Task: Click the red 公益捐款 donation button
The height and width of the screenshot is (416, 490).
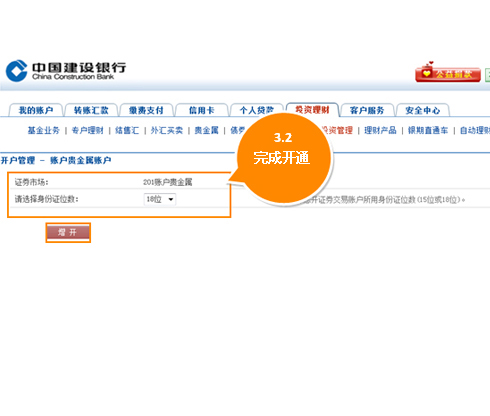Action: coord(448,73)
